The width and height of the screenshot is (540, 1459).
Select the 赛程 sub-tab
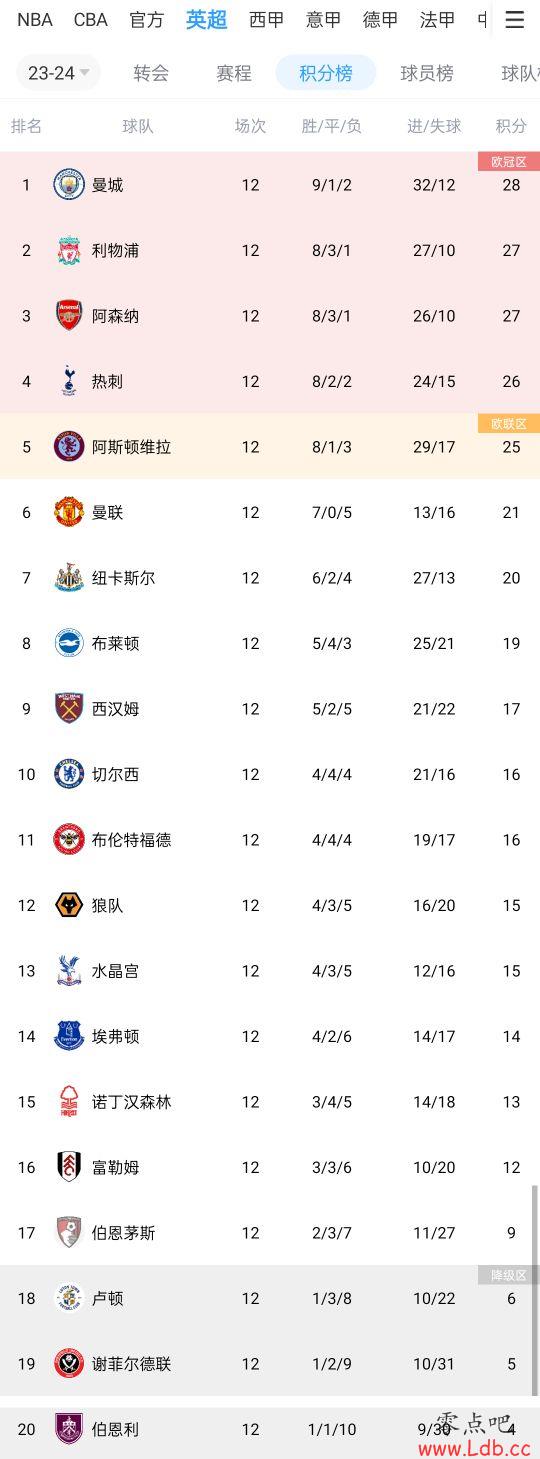234,73
